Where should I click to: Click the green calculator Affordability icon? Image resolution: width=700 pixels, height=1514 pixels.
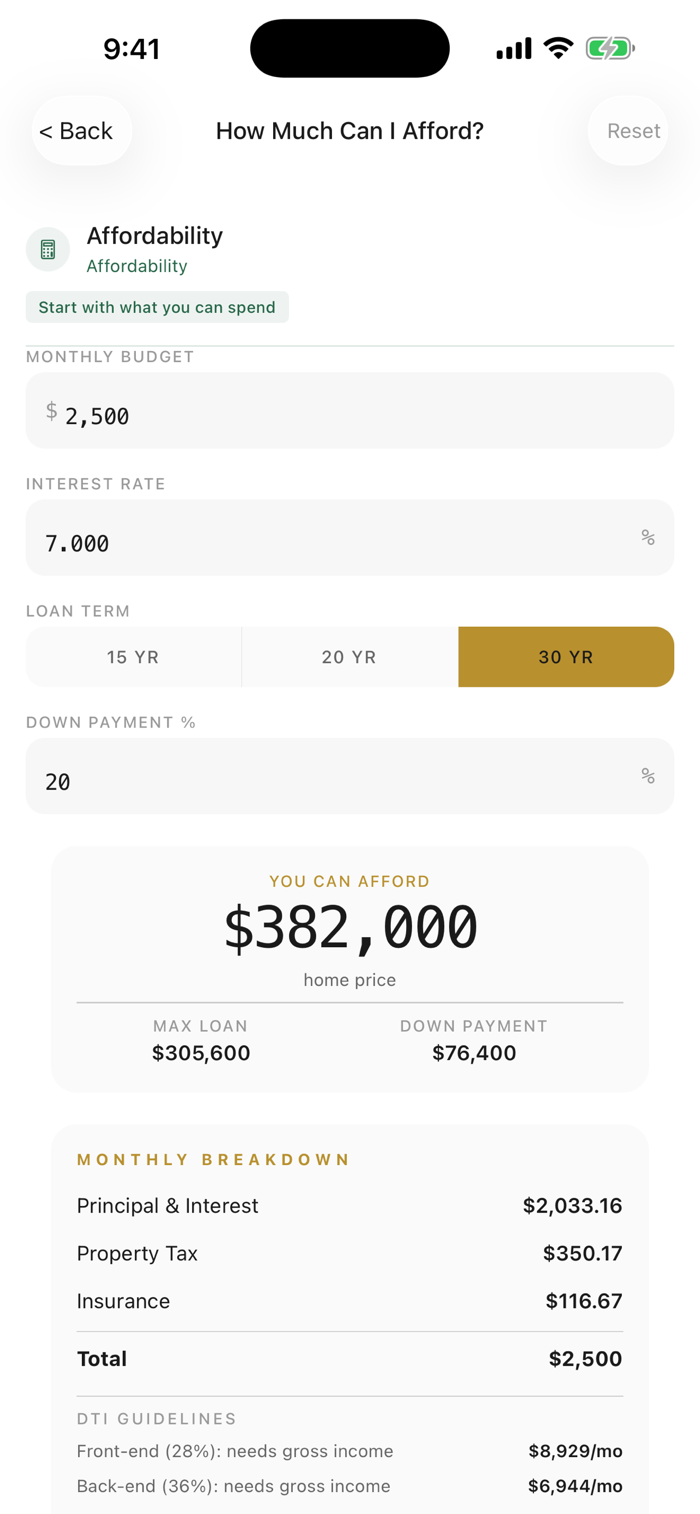point(48,250)
